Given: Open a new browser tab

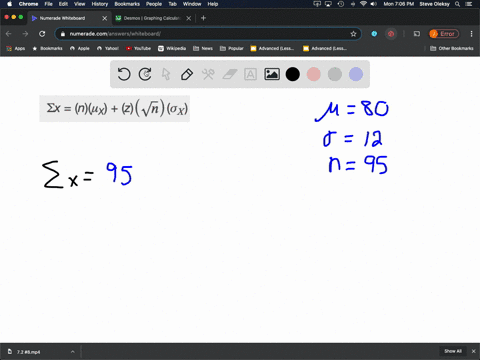Looking at the screenshot, I should pyautogui.click(x=203, y=18).
